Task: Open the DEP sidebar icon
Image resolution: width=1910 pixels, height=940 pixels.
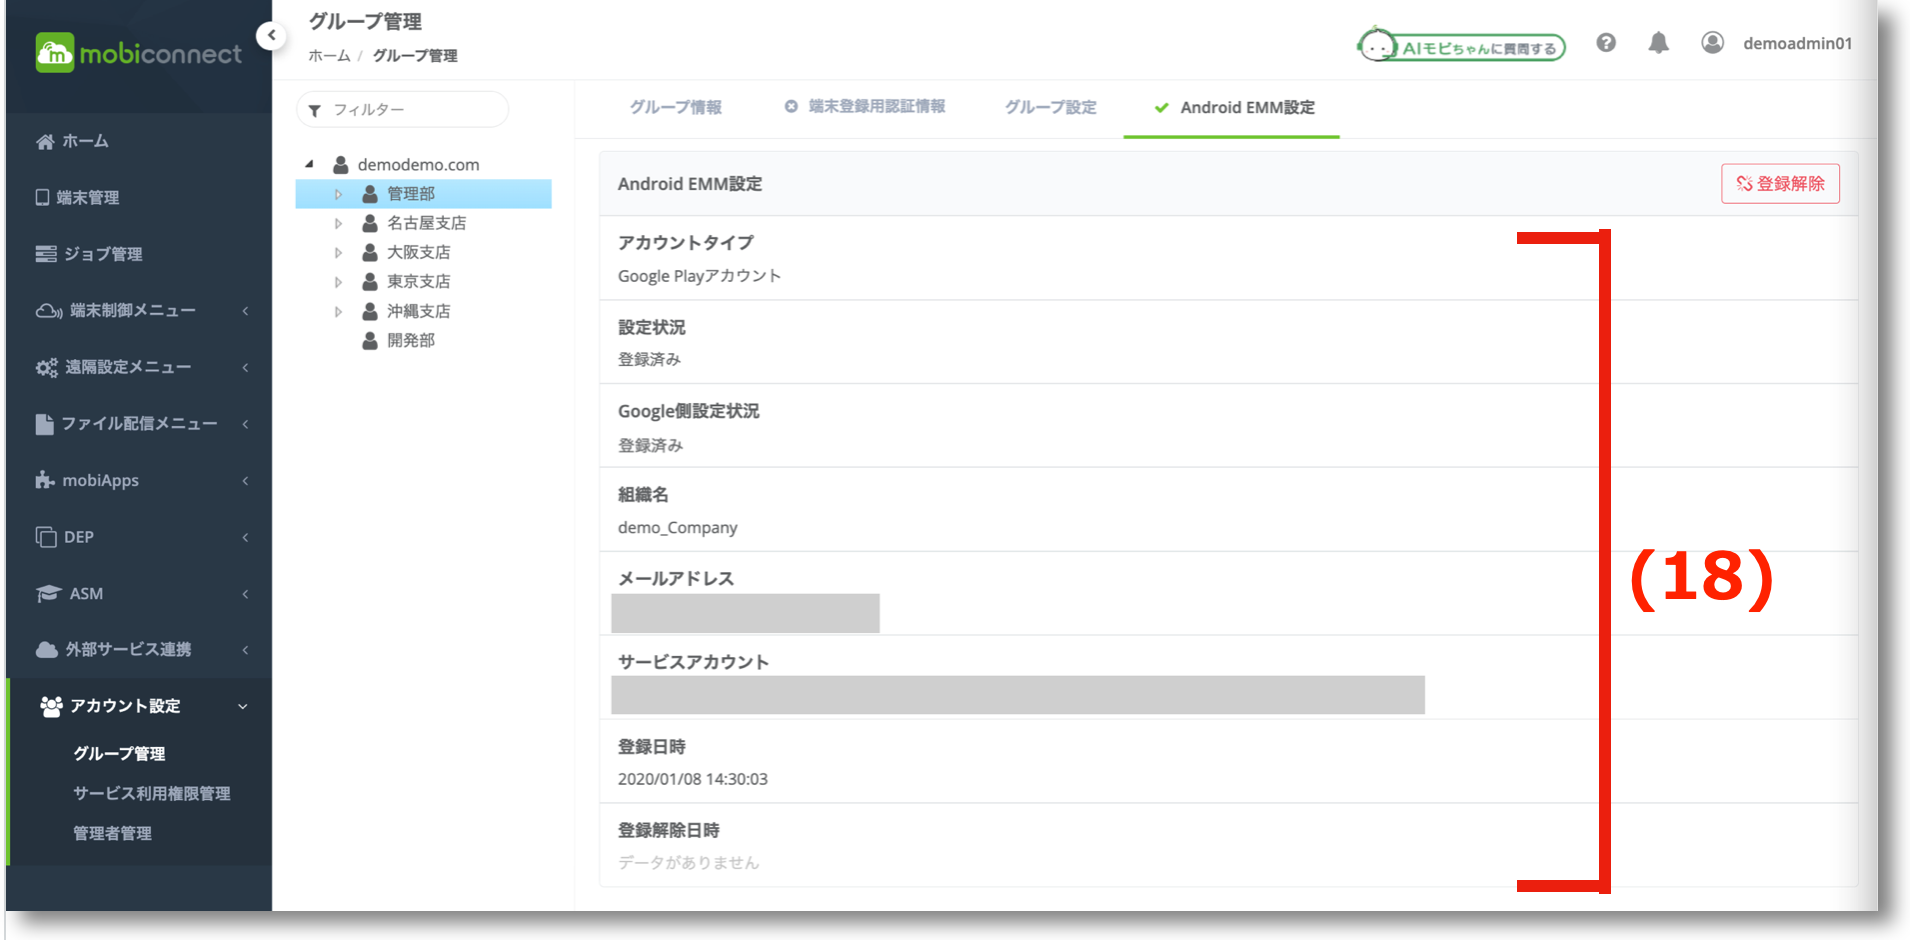Action: pyautogui.click(x=46, y=537)
